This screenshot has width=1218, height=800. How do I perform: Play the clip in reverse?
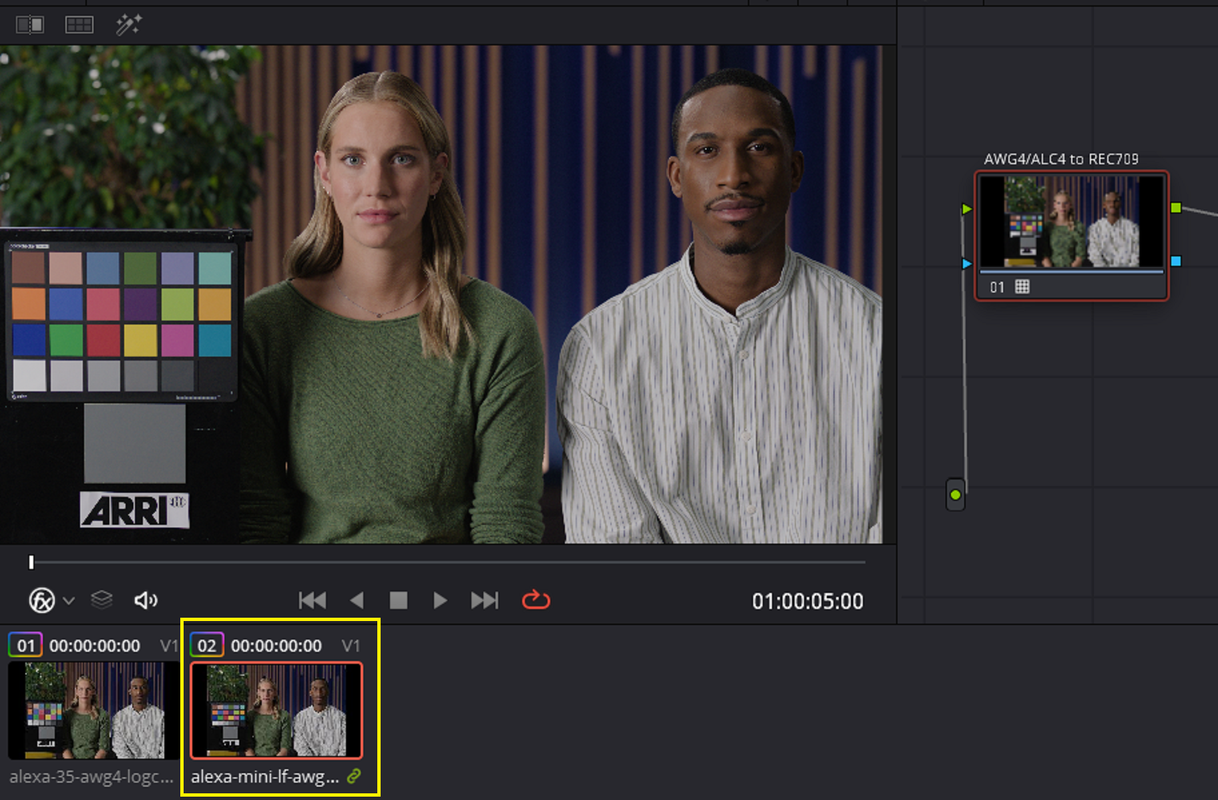357,600
